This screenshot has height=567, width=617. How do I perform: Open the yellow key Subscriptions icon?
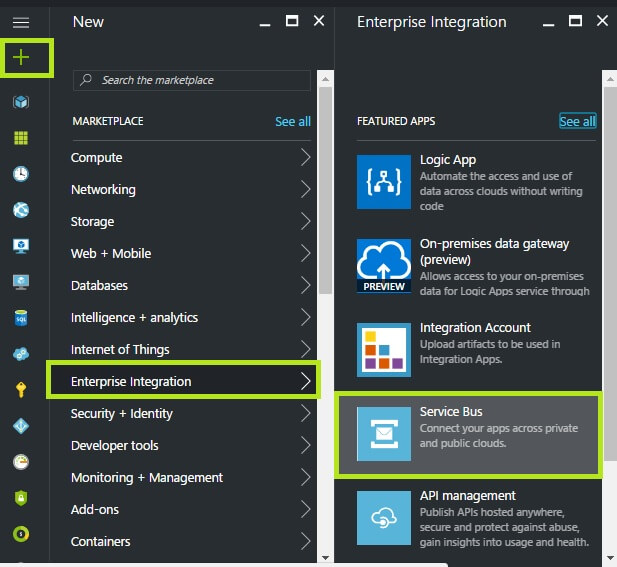(x=21, y=390)
